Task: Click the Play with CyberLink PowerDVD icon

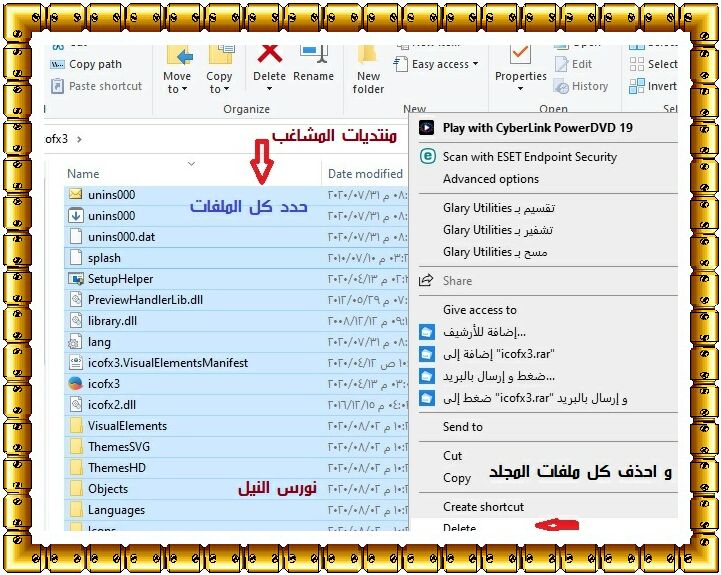Action: click(427, 128)
